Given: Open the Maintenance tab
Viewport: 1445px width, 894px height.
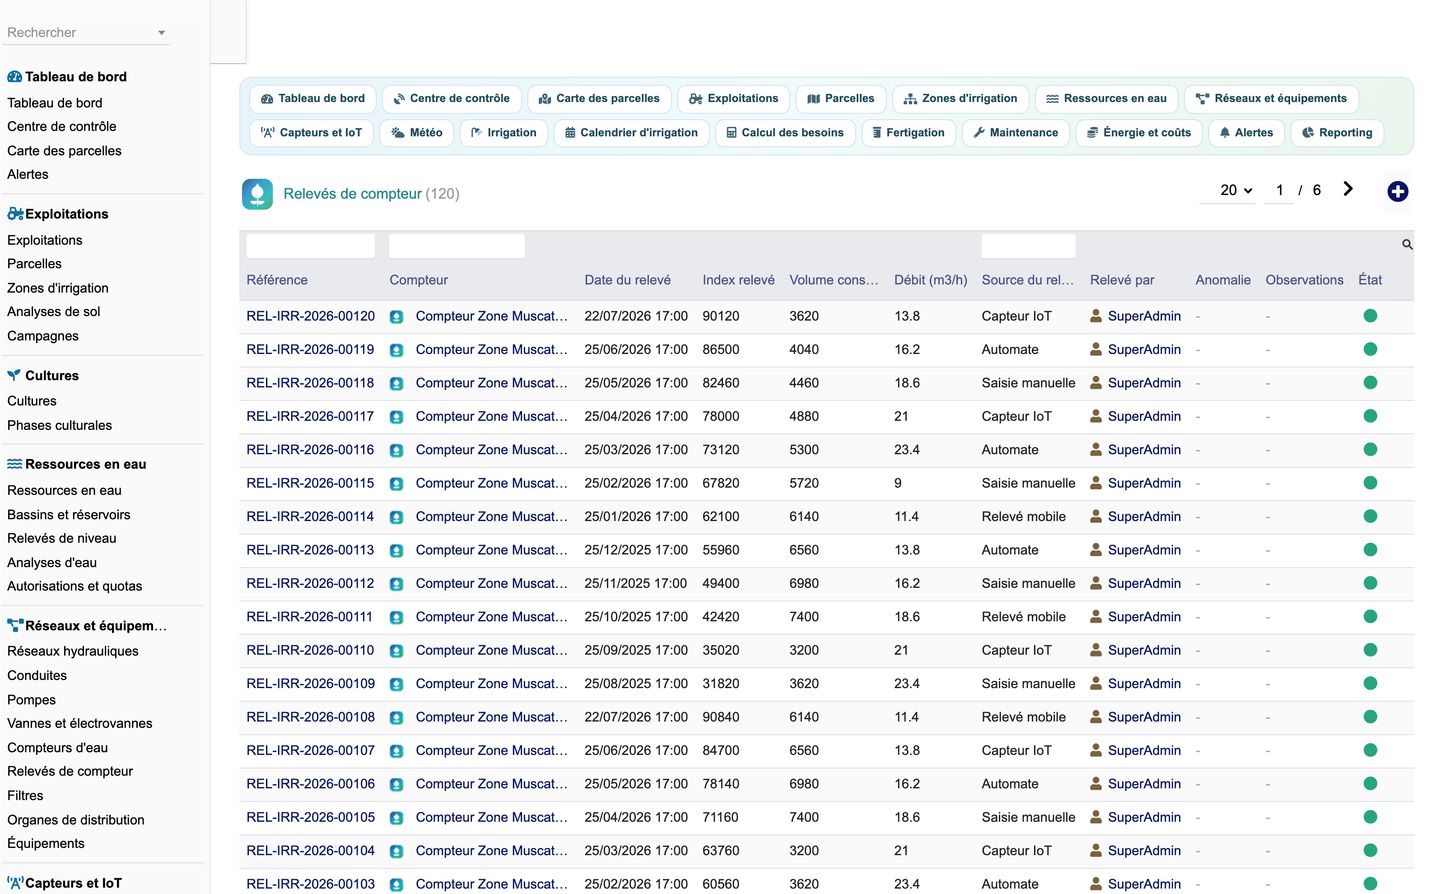Looking at the screenshot, I should [1016, 133].
